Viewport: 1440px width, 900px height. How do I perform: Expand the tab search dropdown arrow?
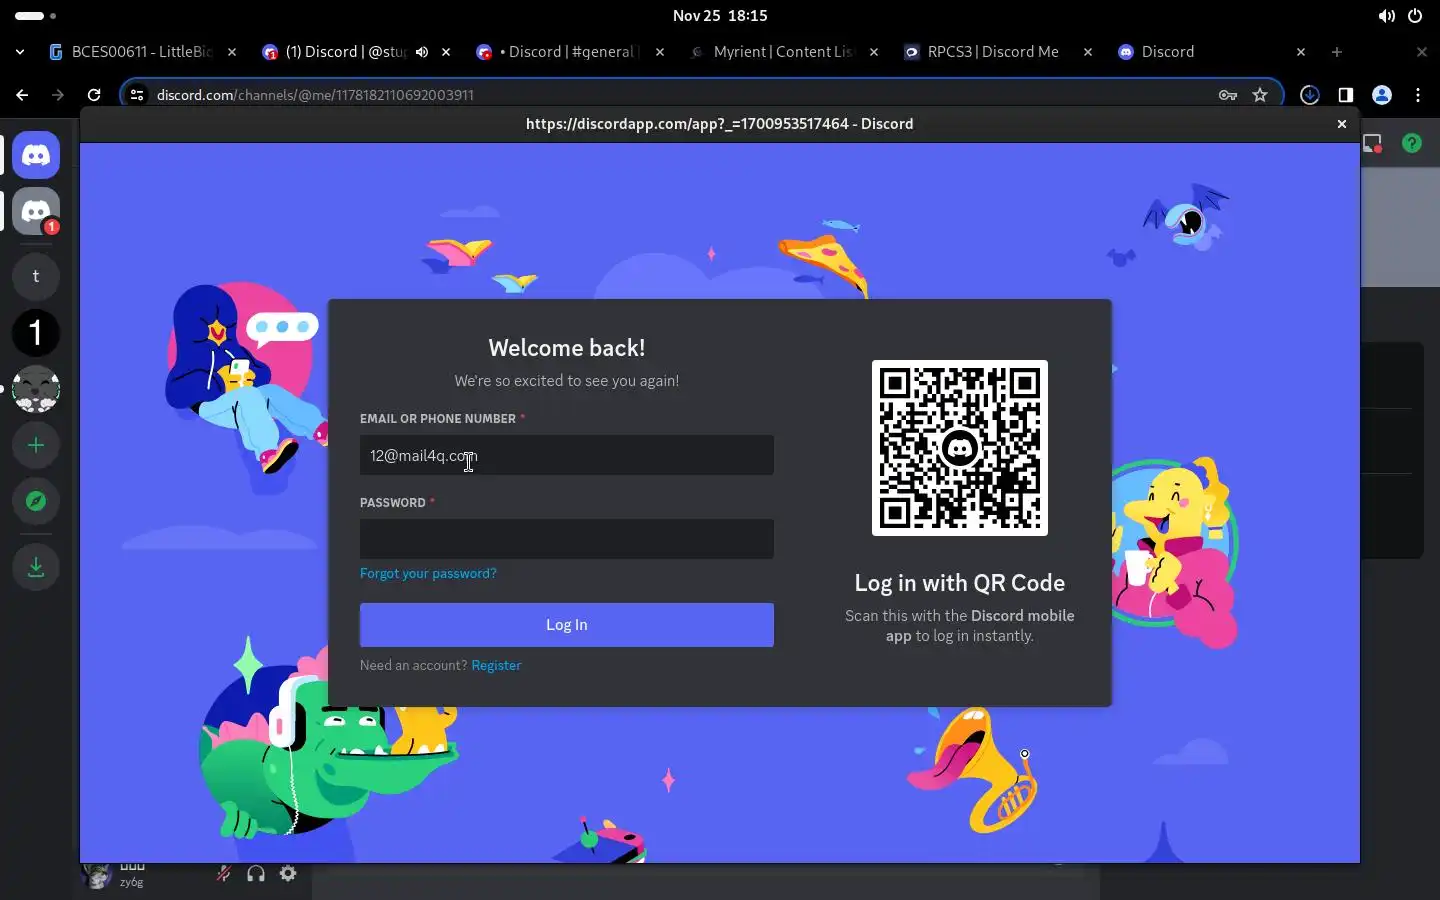pyautogui.click(x=20, y=52)
